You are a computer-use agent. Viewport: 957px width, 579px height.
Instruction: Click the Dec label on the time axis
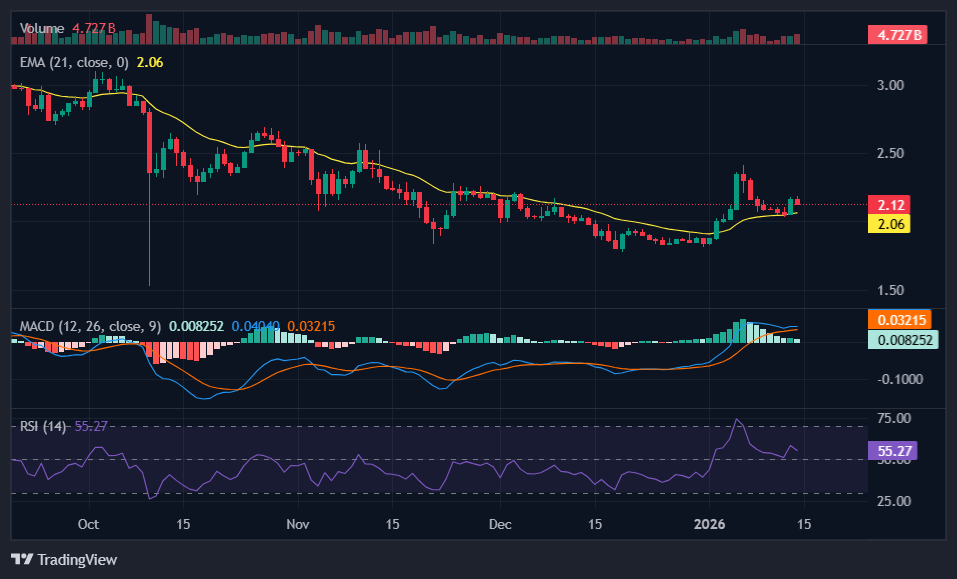pos(501,524)
